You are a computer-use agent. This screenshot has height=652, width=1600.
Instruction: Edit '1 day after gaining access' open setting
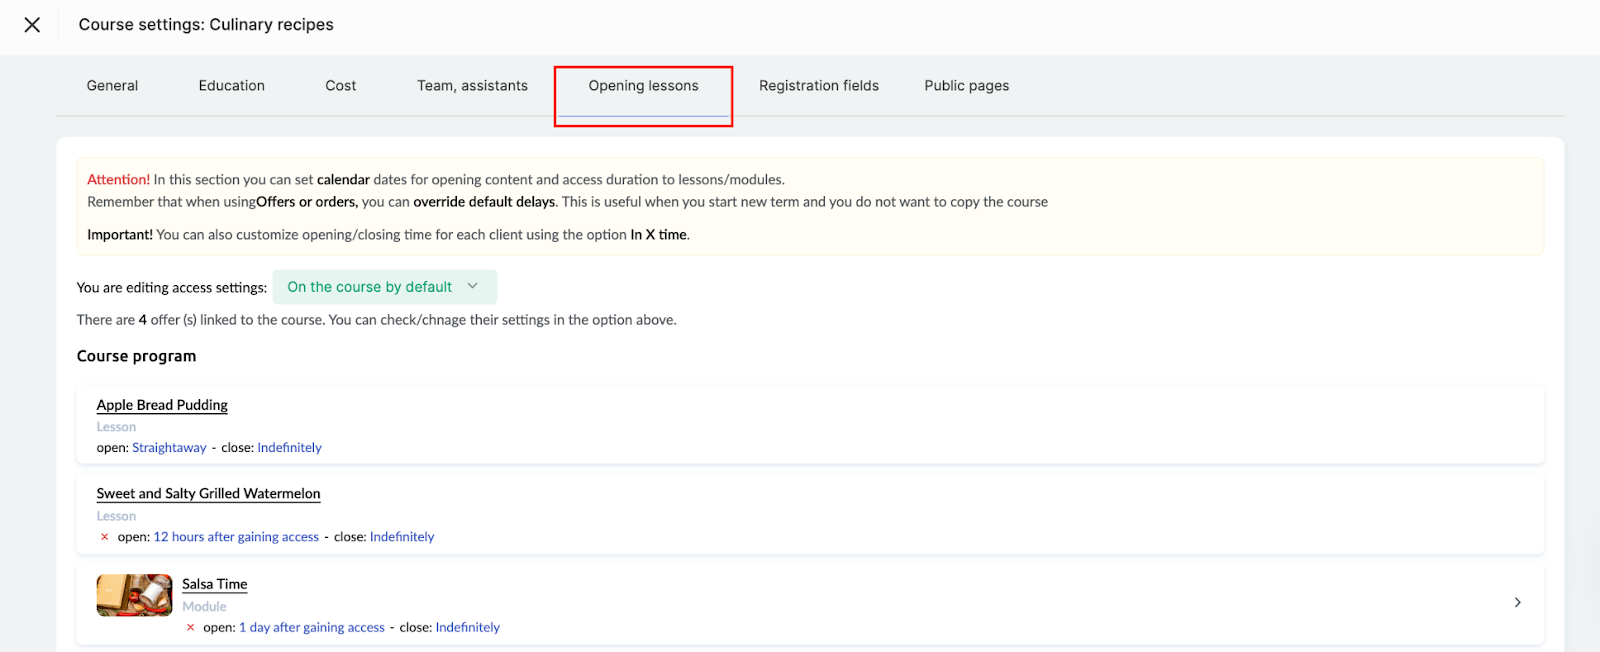311,628
